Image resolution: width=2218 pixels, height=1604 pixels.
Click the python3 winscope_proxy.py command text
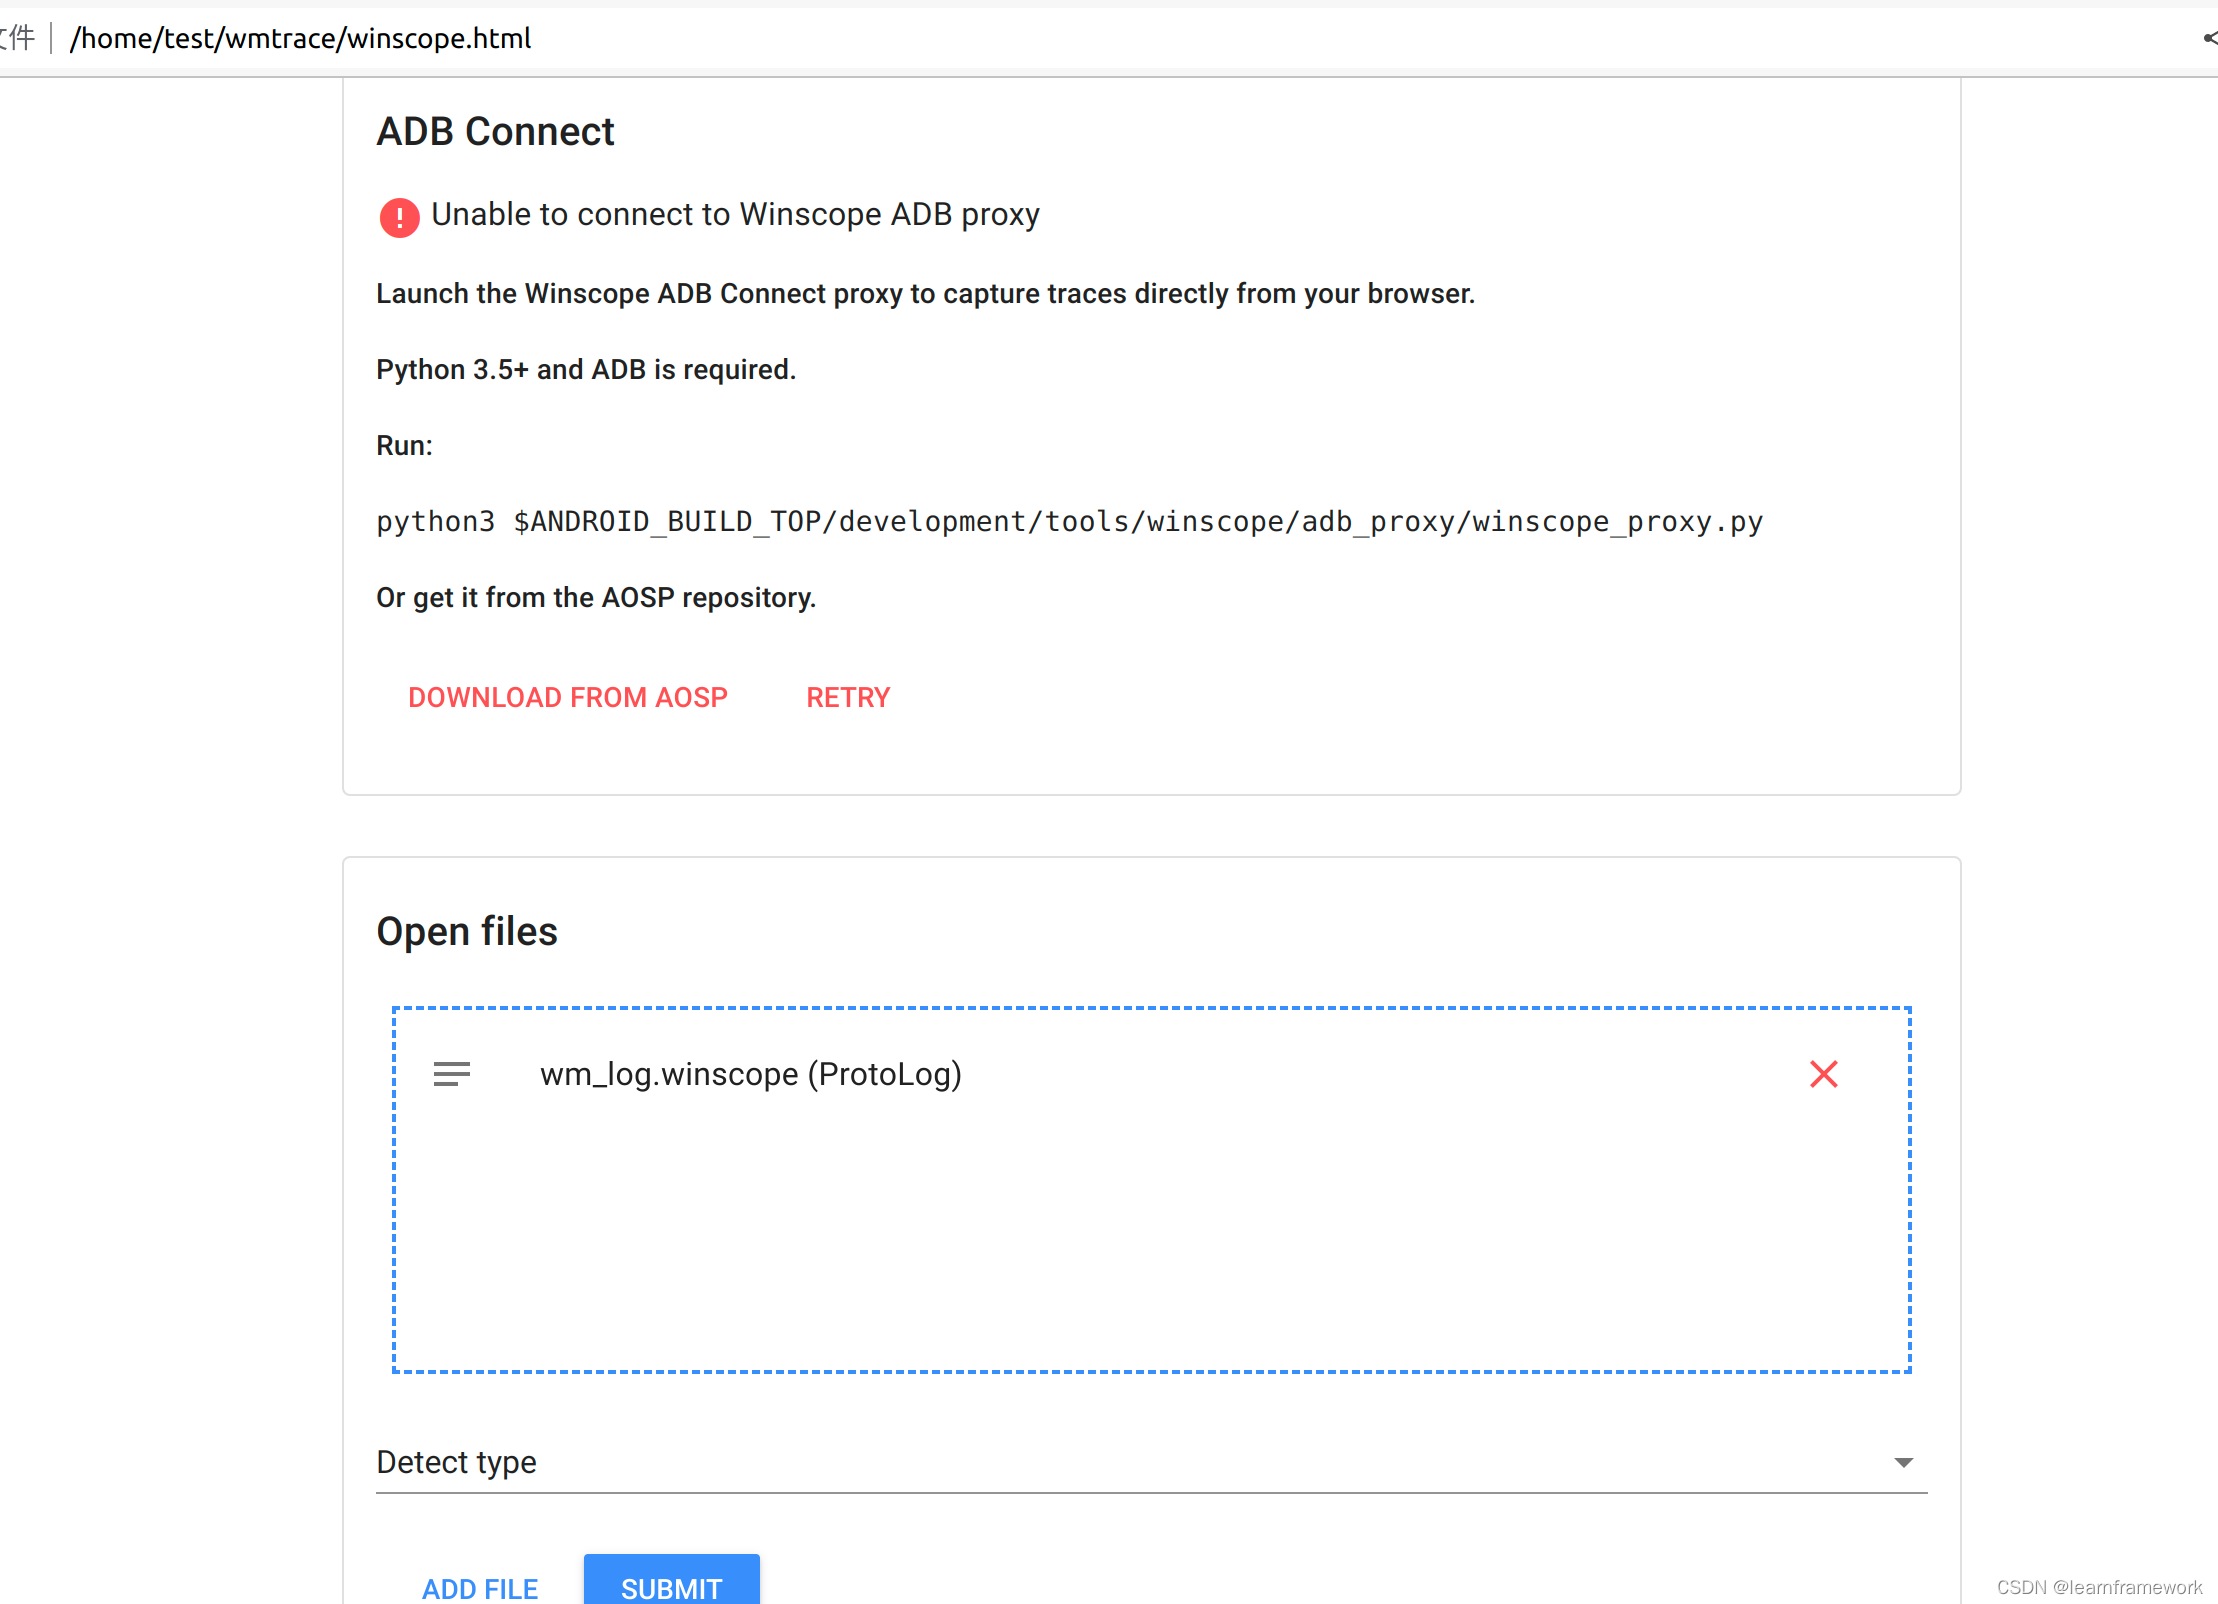click(x=1069, y=522)
